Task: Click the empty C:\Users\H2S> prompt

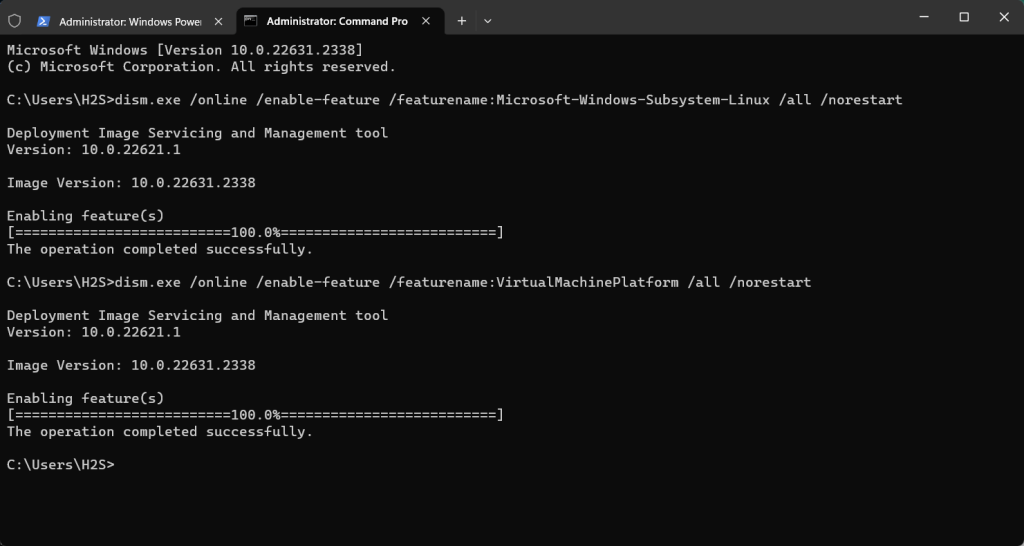Action: pyautogui.click(x=61, y=464)
